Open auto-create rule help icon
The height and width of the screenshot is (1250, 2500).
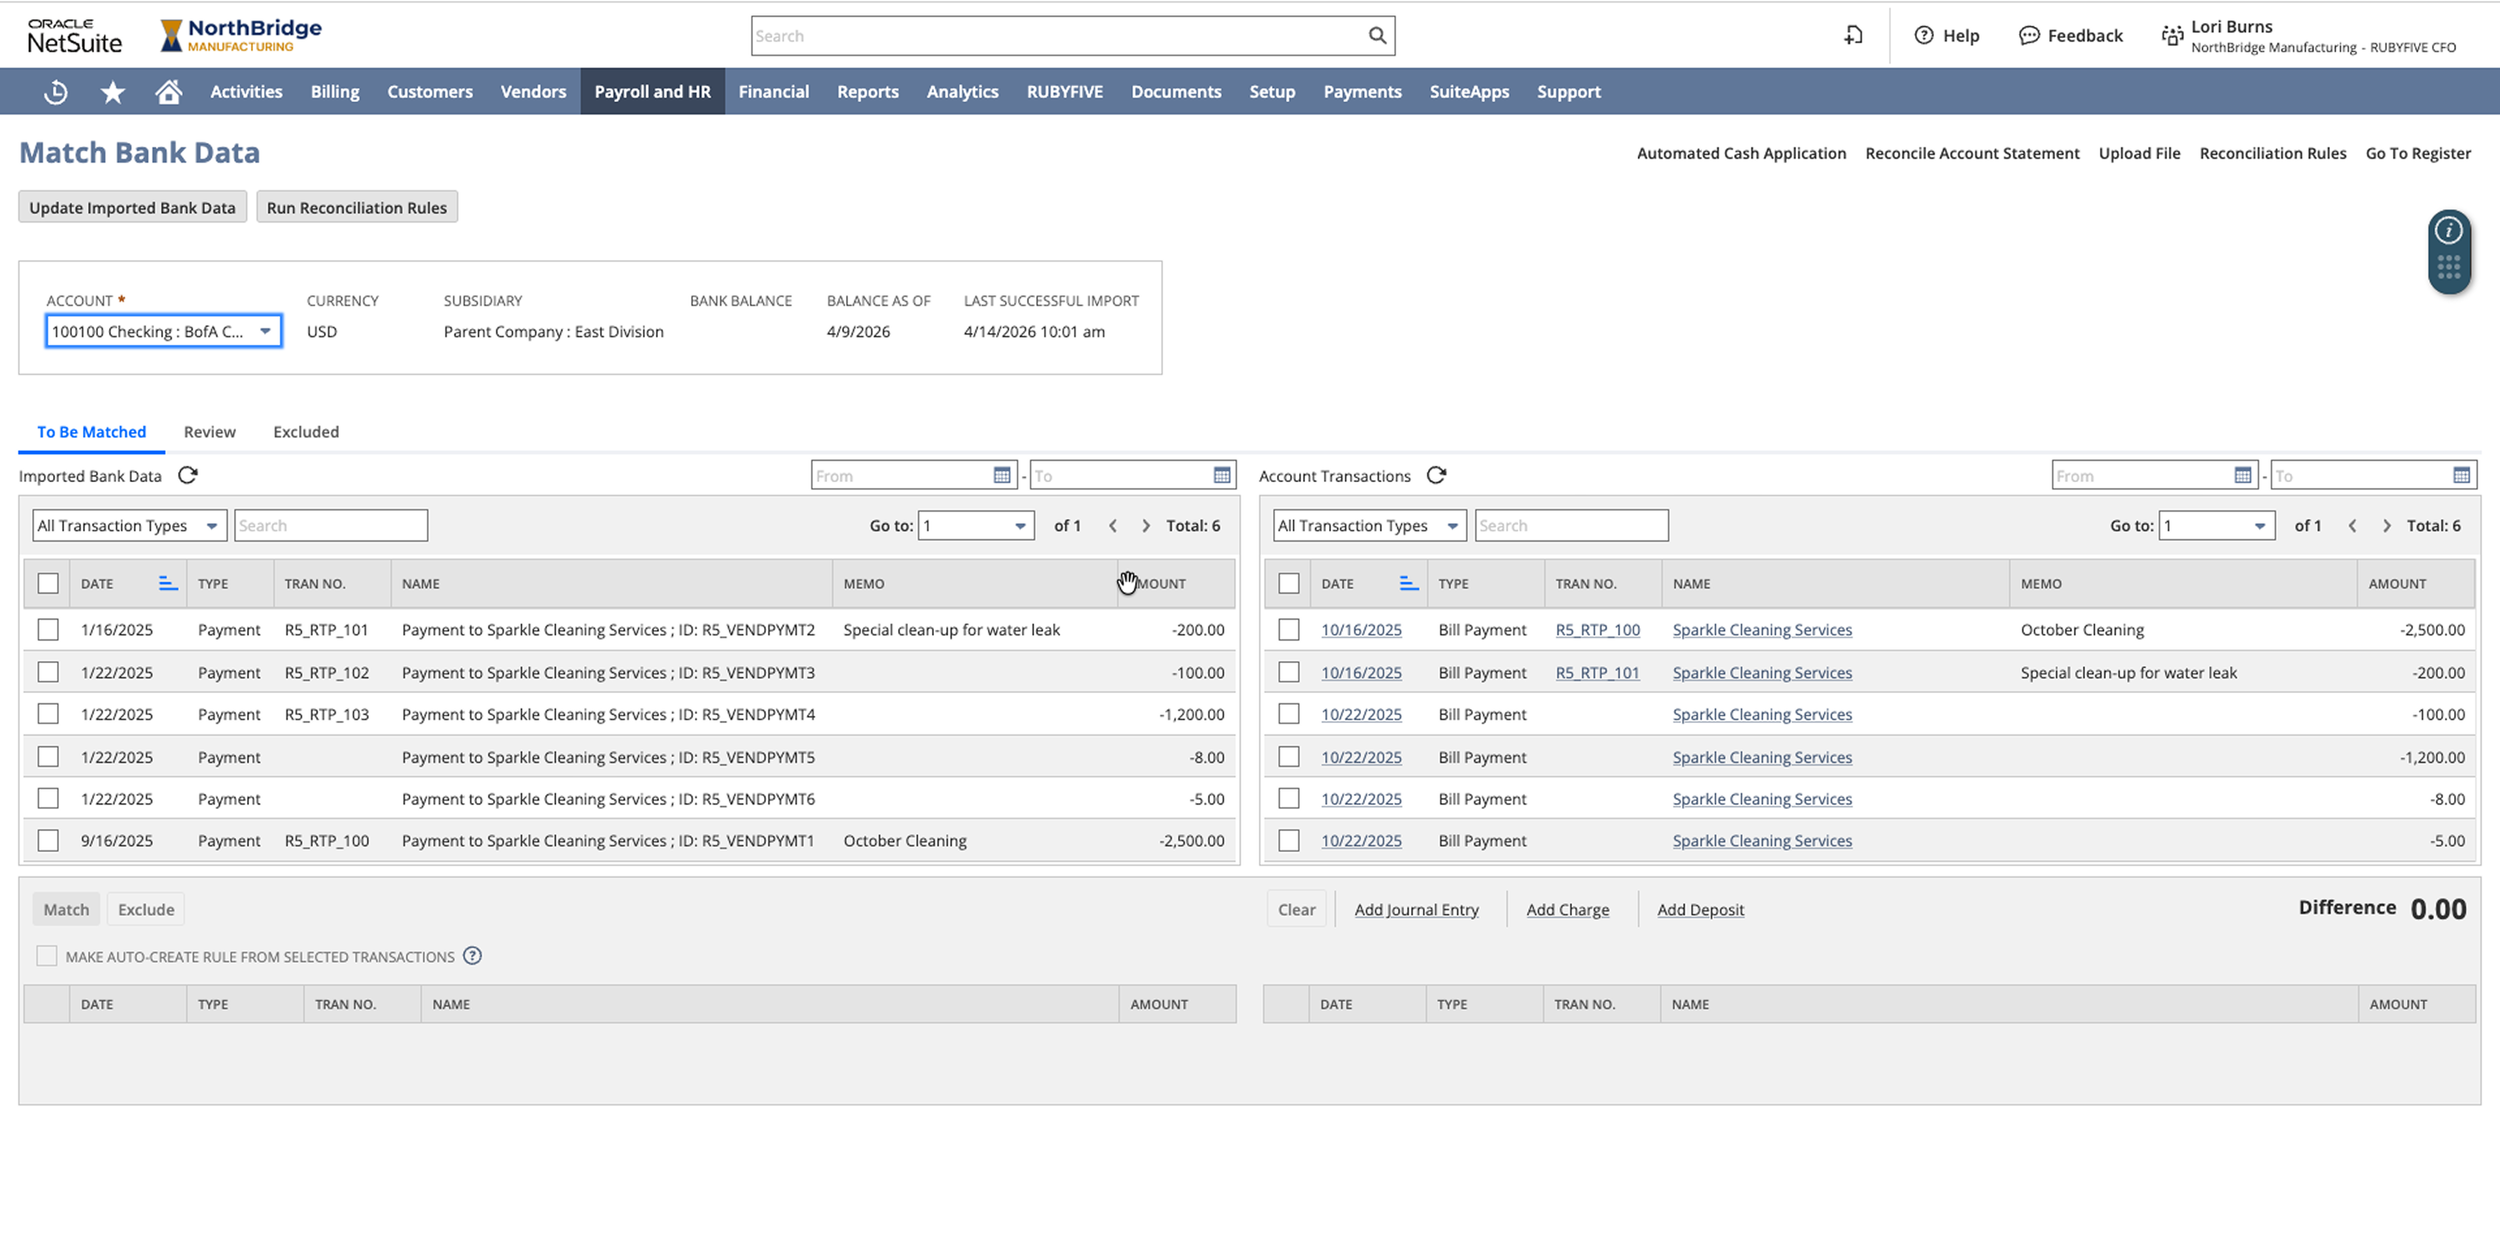473,956
